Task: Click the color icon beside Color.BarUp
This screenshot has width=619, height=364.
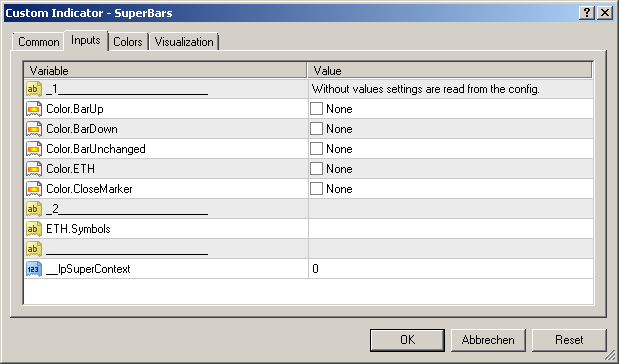Action: (x=34, y=109)
